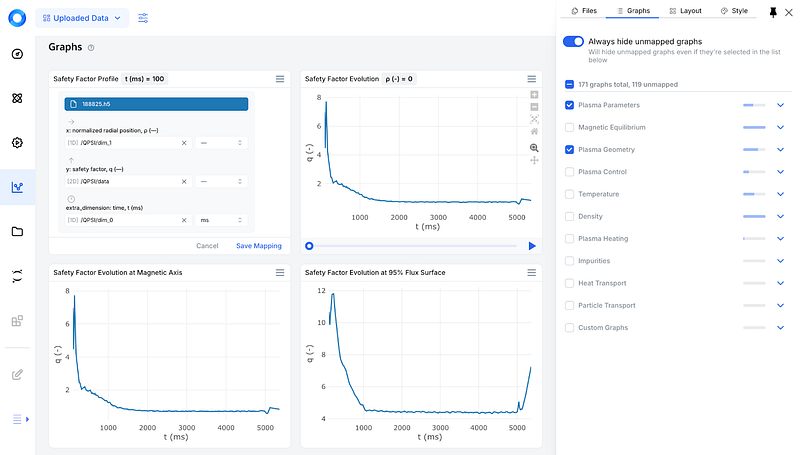Expand the sidebar with list arrow icon
The width and height of the screenshot is (800, 455).
click(20, 419)
